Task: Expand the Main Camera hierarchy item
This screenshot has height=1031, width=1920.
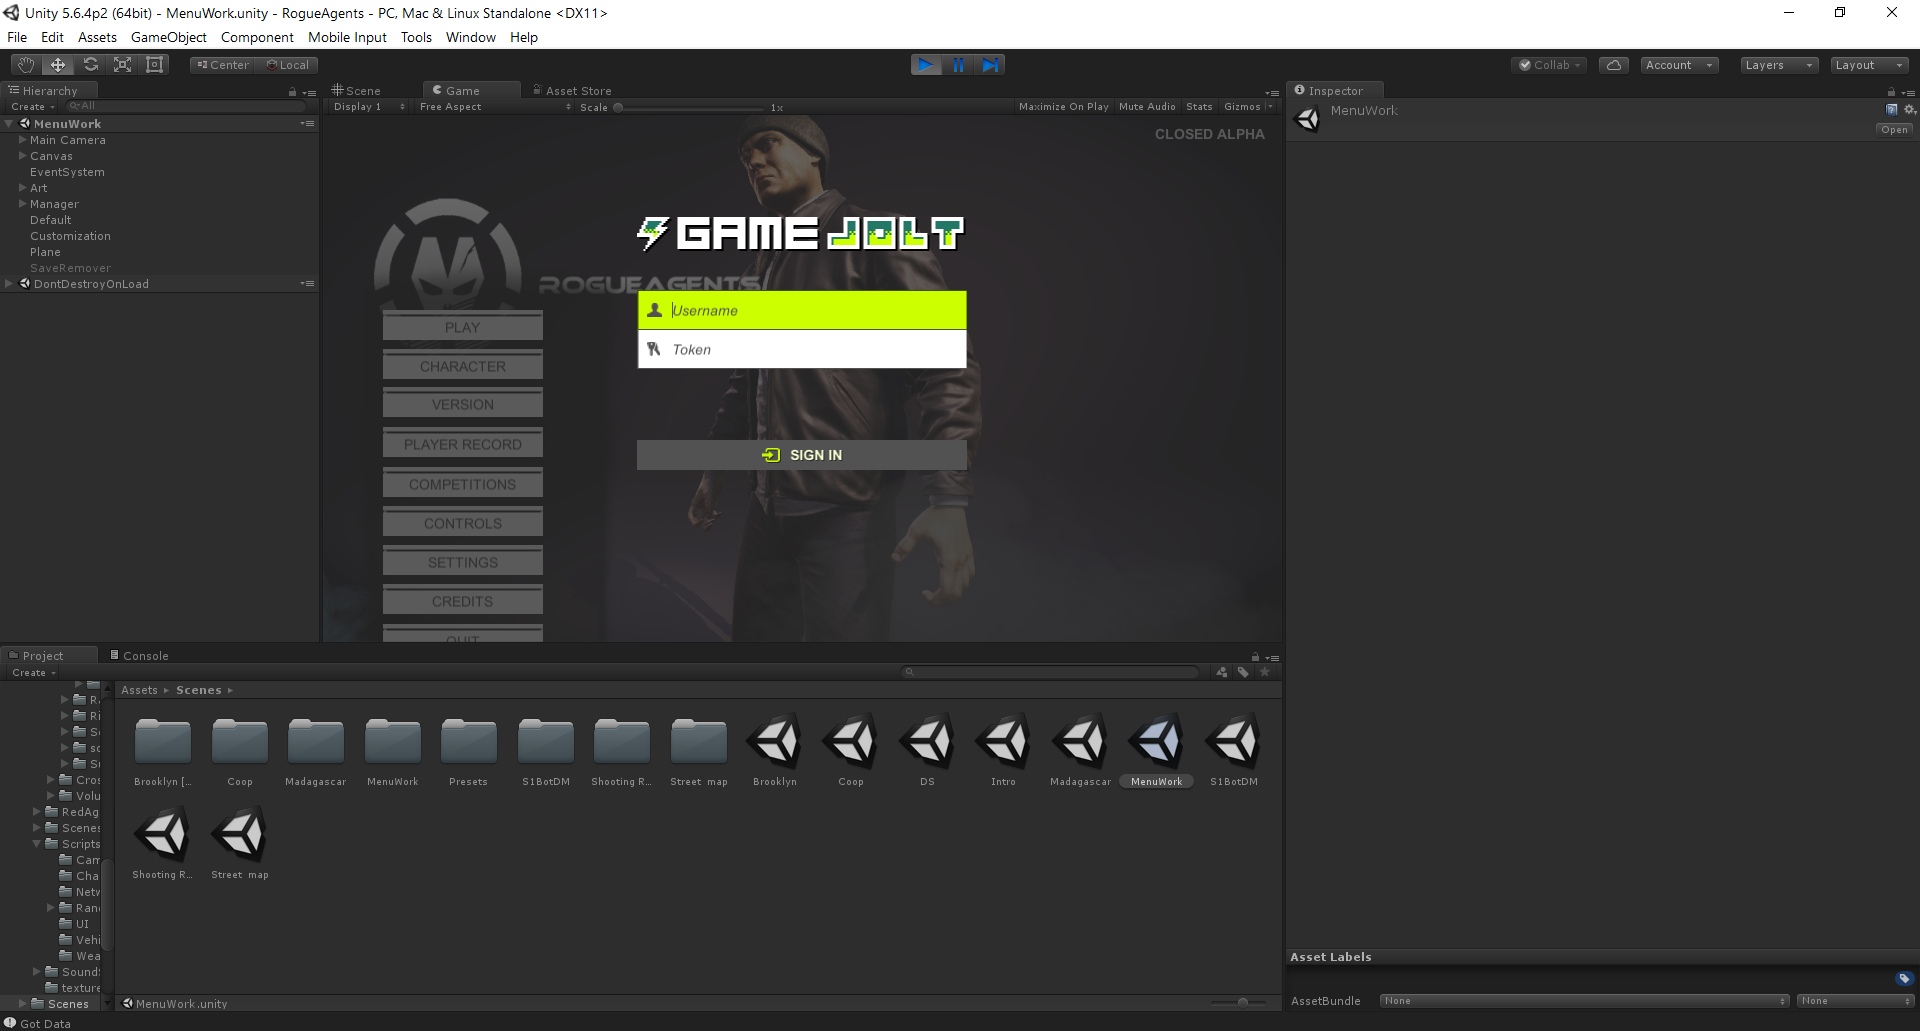Action: 21,140
